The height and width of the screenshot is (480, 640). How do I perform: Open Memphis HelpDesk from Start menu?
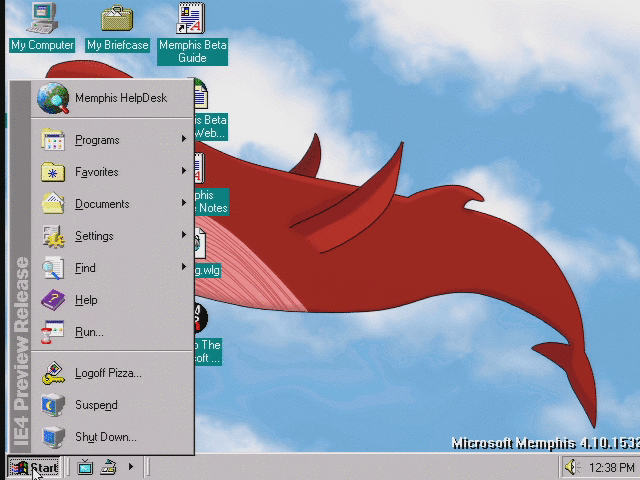(112, 98)
